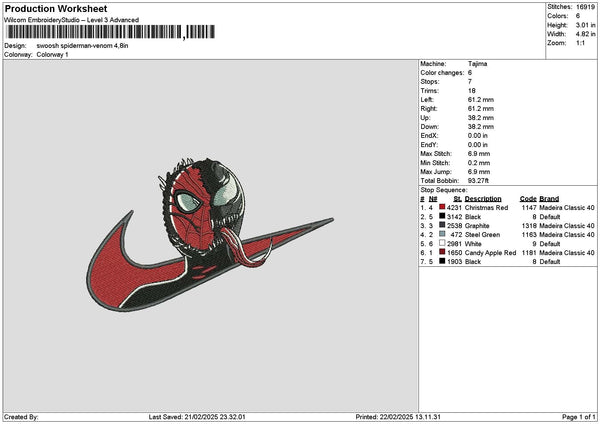The image size is (600, 424).
Task: Select thread code 1181
Action: 529,253
